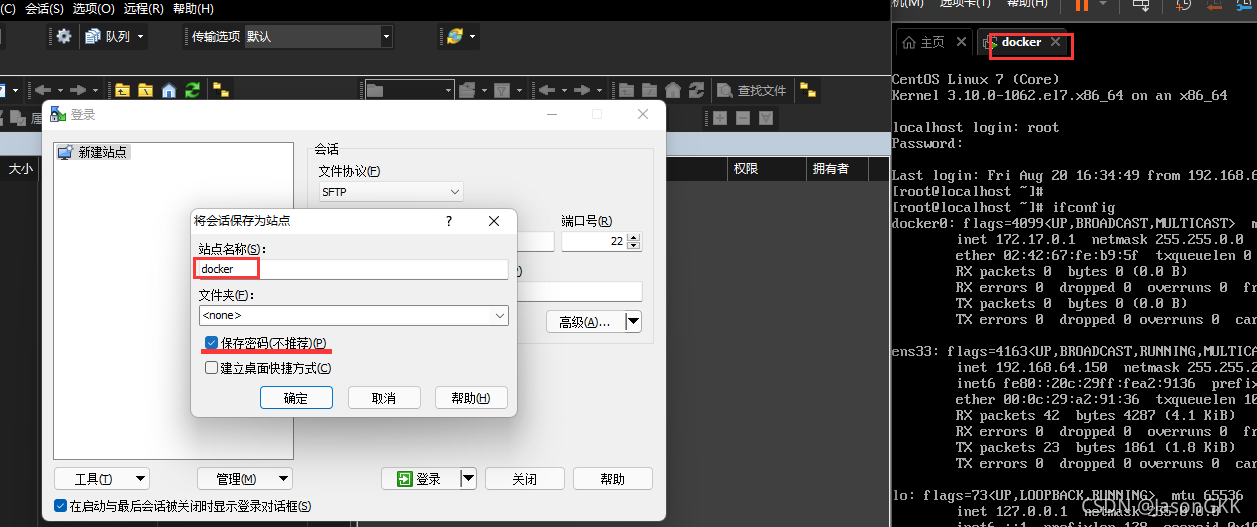Expand the arrow beside the Login (登录) button

click(x=468, y=479)
